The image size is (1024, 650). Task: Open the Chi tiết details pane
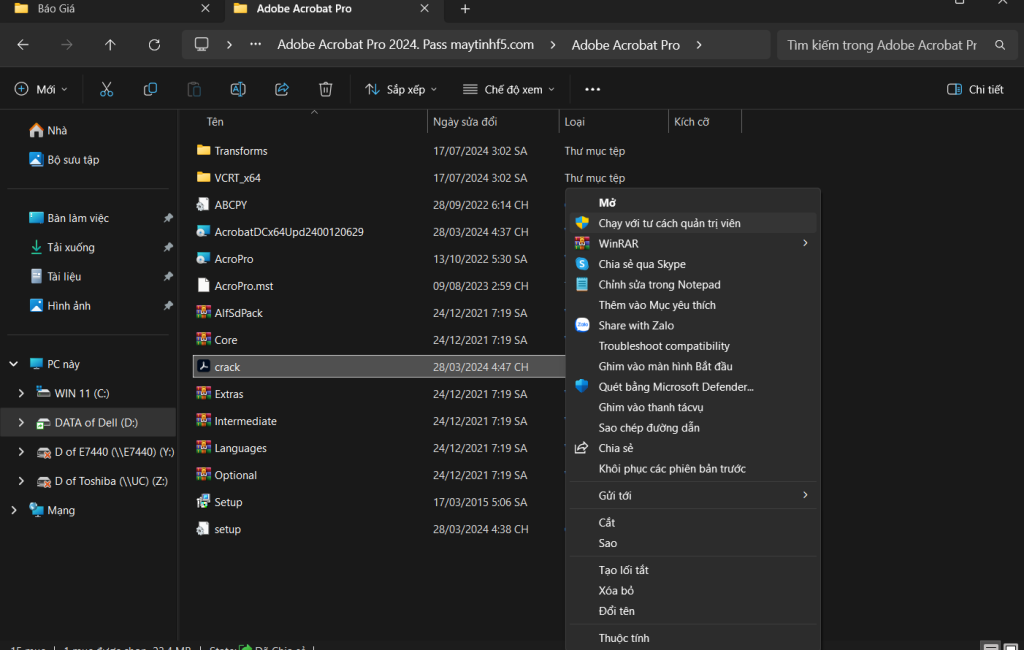(975, 89)
